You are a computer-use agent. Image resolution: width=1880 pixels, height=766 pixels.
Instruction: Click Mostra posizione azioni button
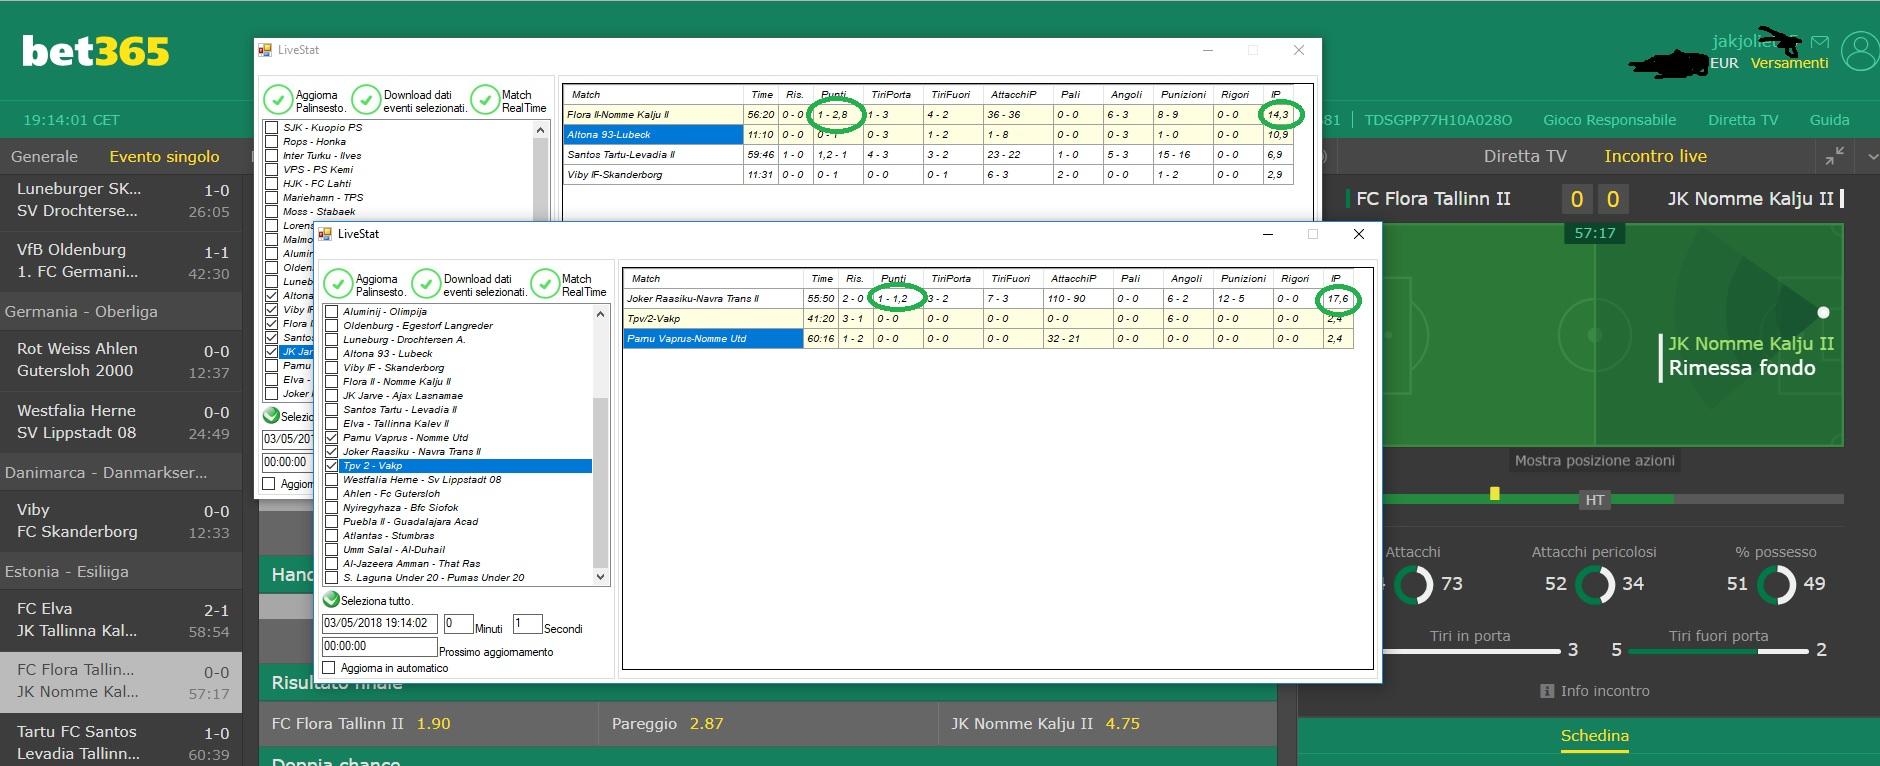[1594, 461]
